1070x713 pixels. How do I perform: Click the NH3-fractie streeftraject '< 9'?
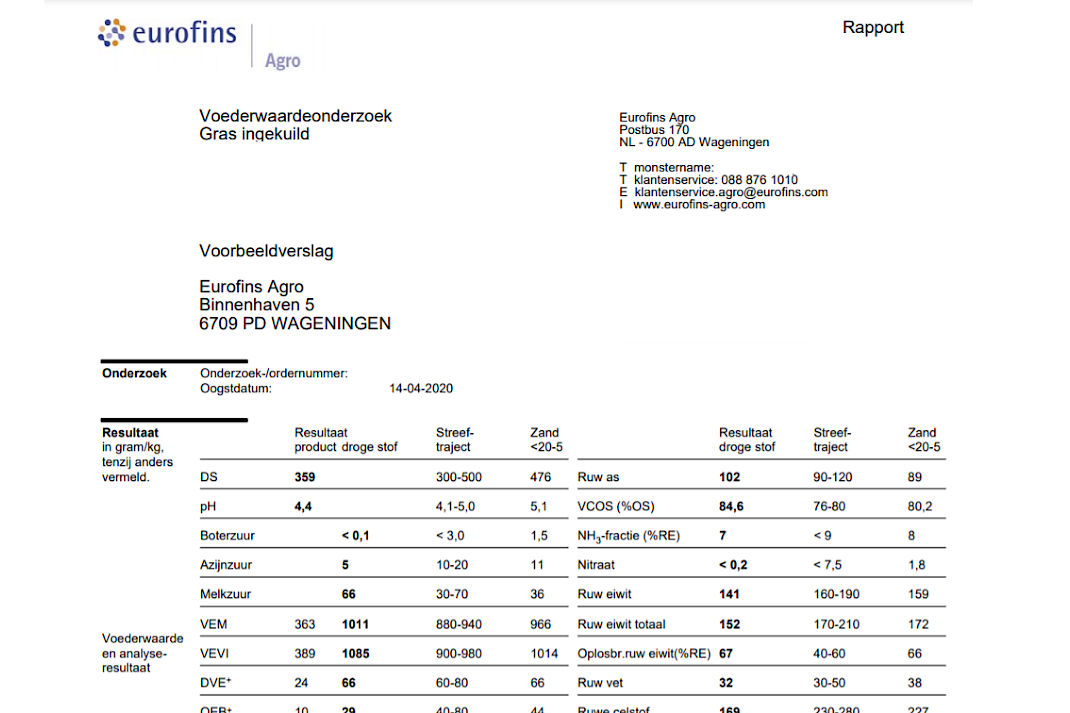tap(822, 536)
